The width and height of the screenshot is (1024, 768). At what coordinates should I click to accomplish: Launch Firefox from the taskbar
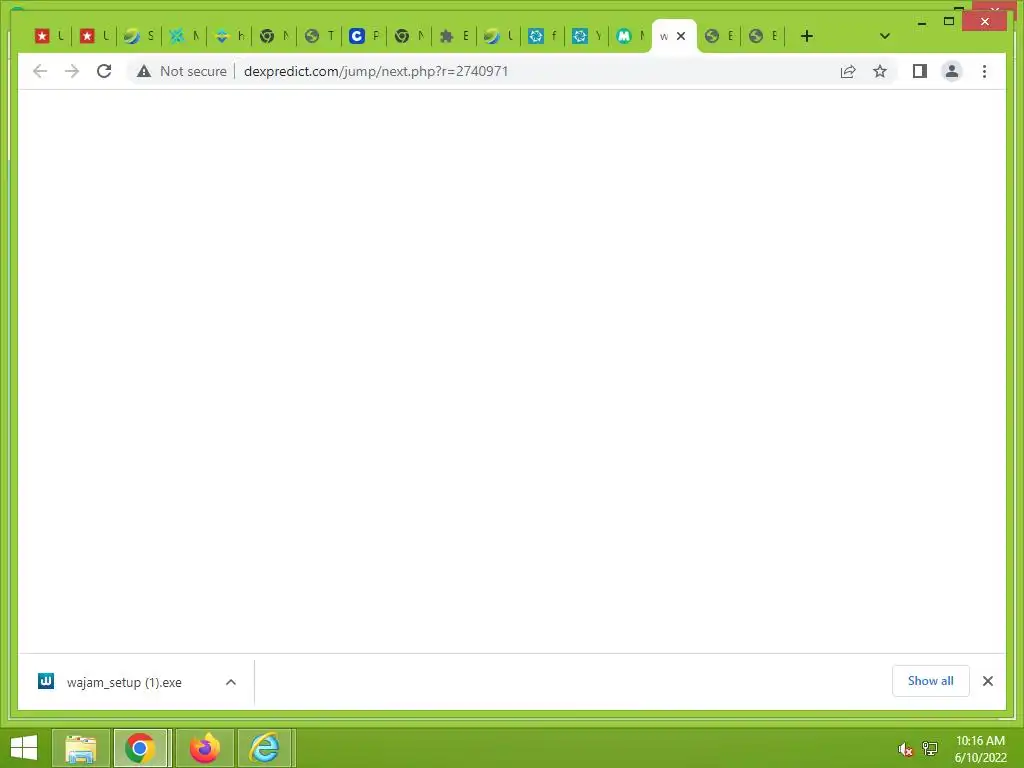[x=204, y=748]
